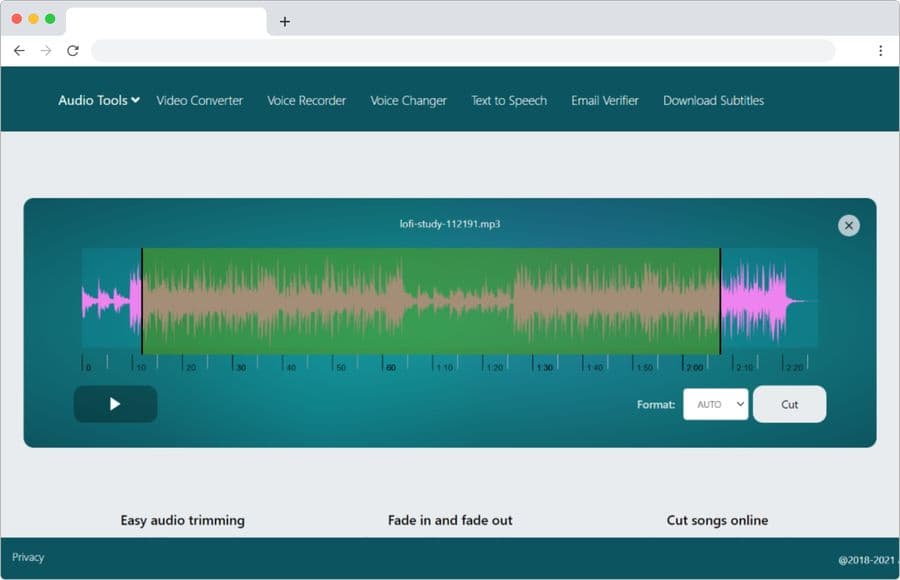Select Text to Speech tool
Viewport: 900px width, 580px height.
coord(509,100)
